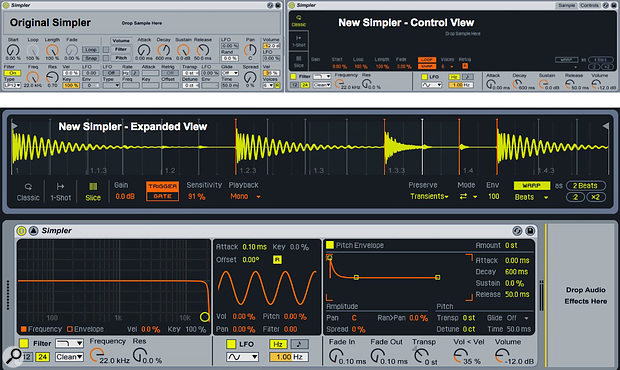Click the last pitch envelope breakpoint
Screen dimensions: 620x370
[437, 278]
